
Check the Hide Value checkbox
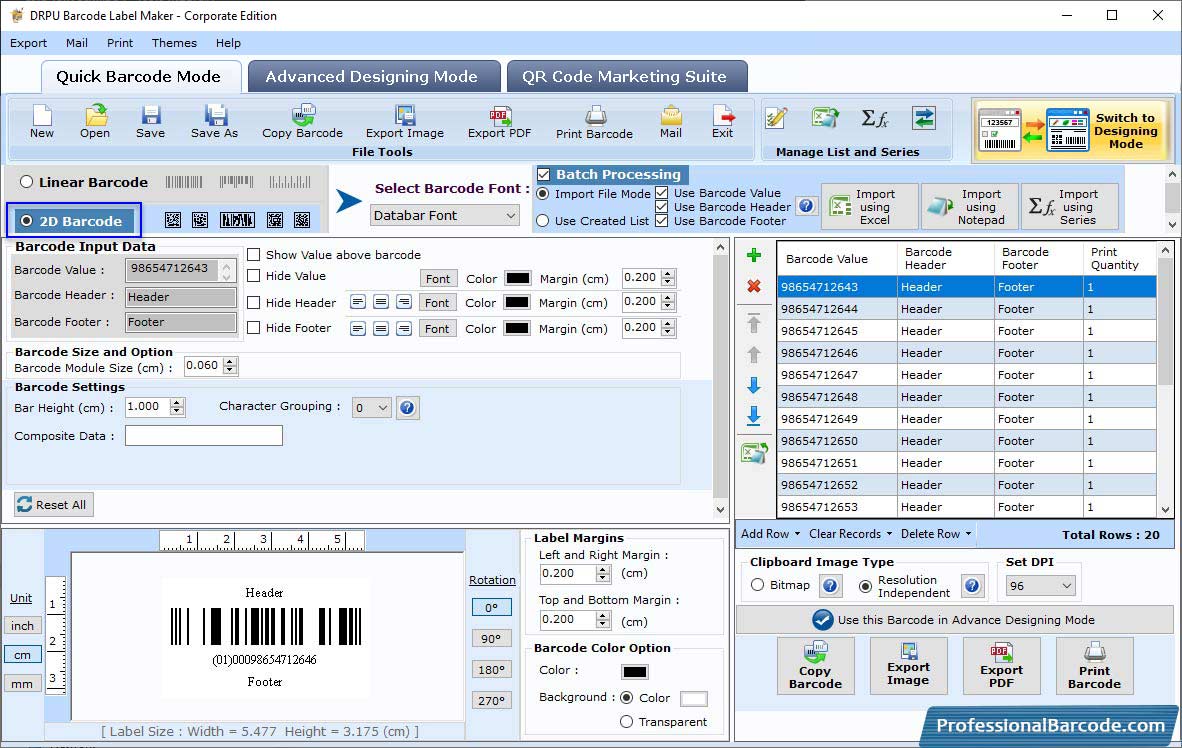[x=254, y=276]
